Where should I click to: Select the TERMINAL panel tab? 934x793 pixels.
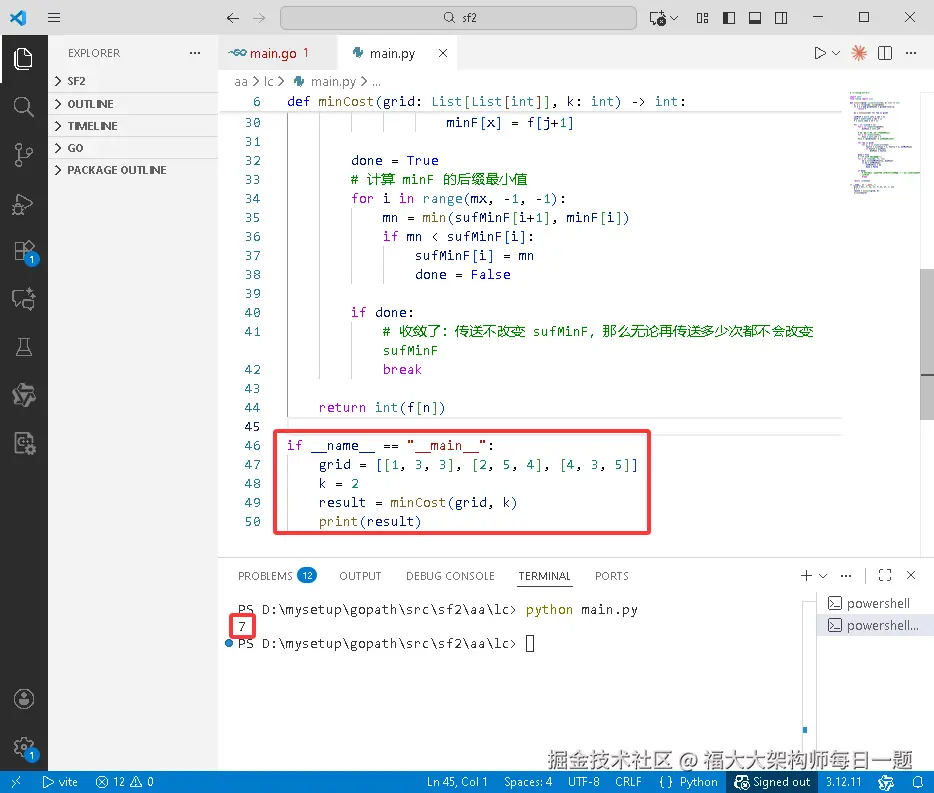(x=544, y=576)
